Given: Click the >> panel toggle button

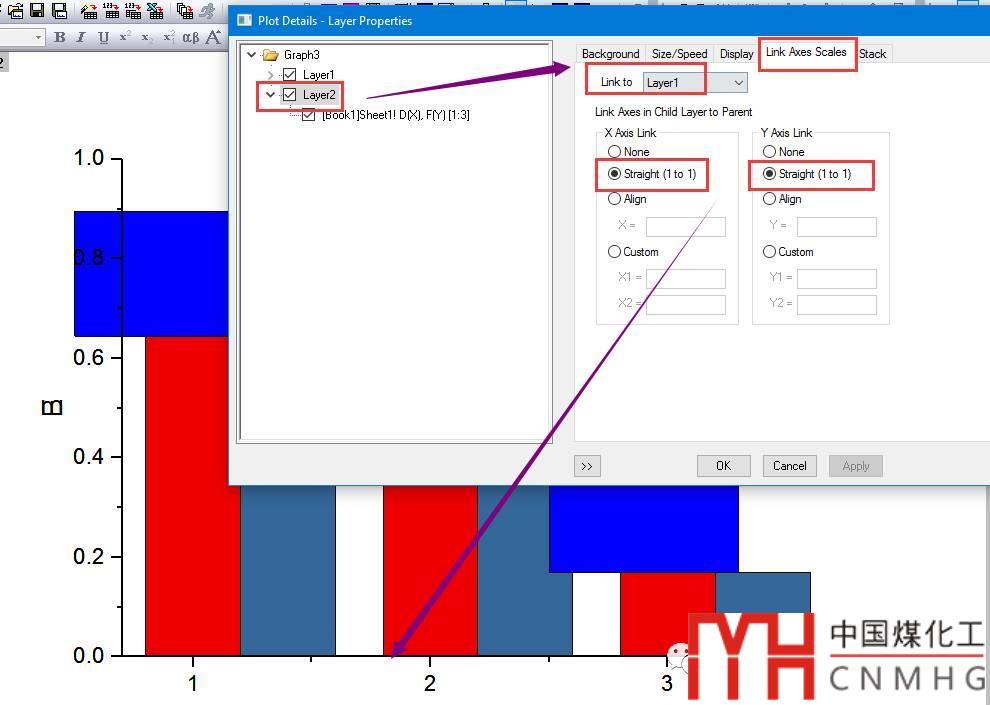Looking at the screenshot, I should (x=587, y=466).
